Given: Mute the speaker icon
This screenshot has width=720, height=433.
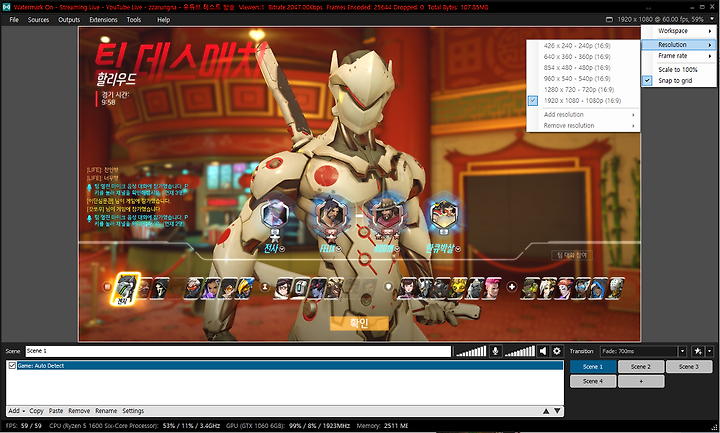Looking at the screenshot, I should click(x=543, y=351).
